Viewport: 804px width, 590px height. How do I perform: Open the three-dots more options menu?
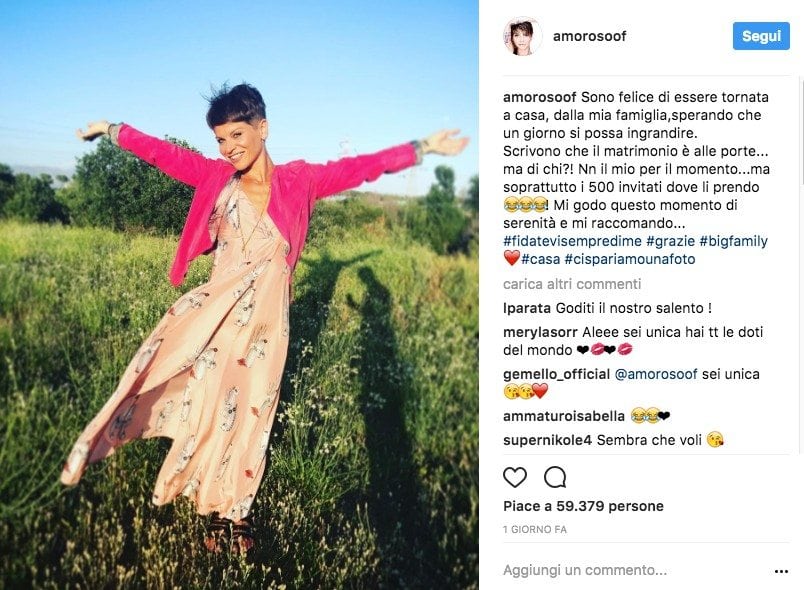tap(781, 571)
